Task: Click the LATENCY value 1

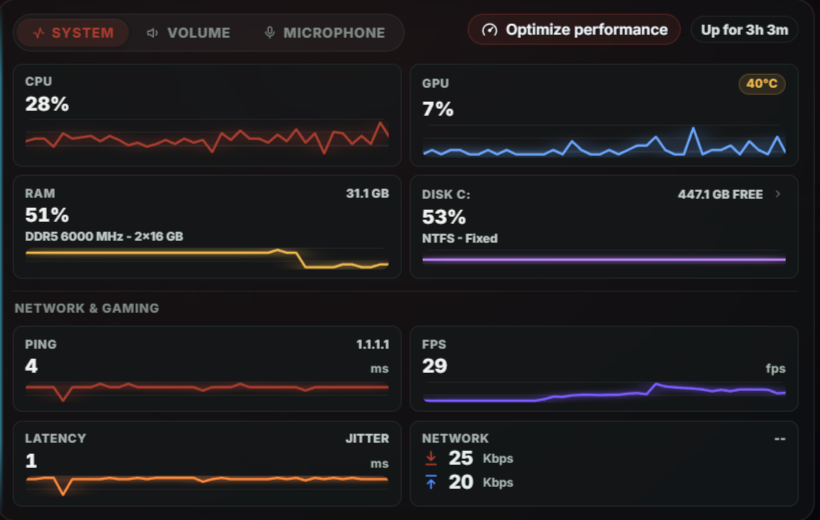Action: (31, 461)
